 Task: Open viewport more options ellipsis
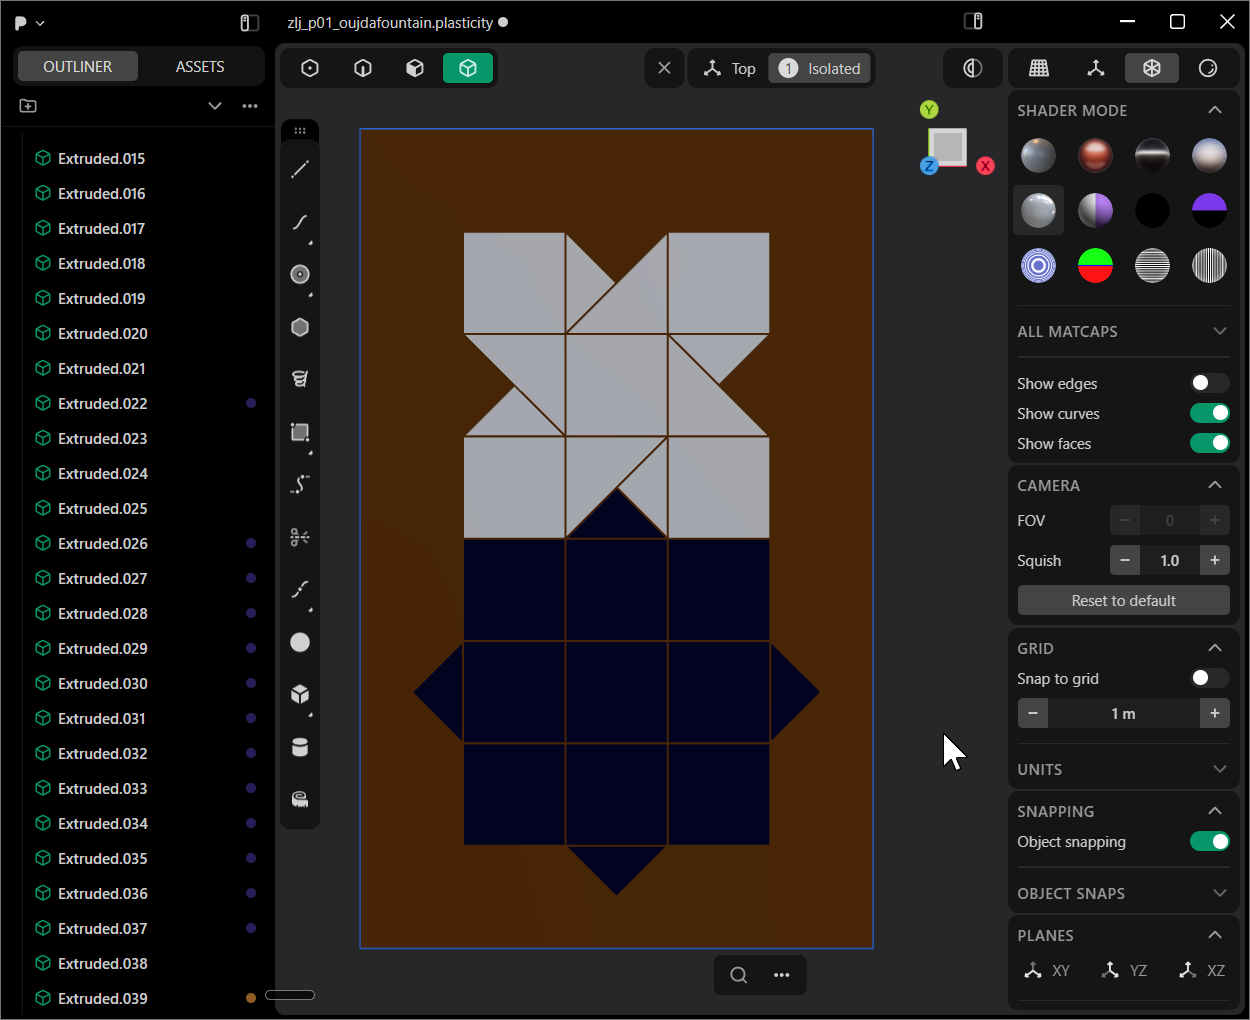(782, 975)
